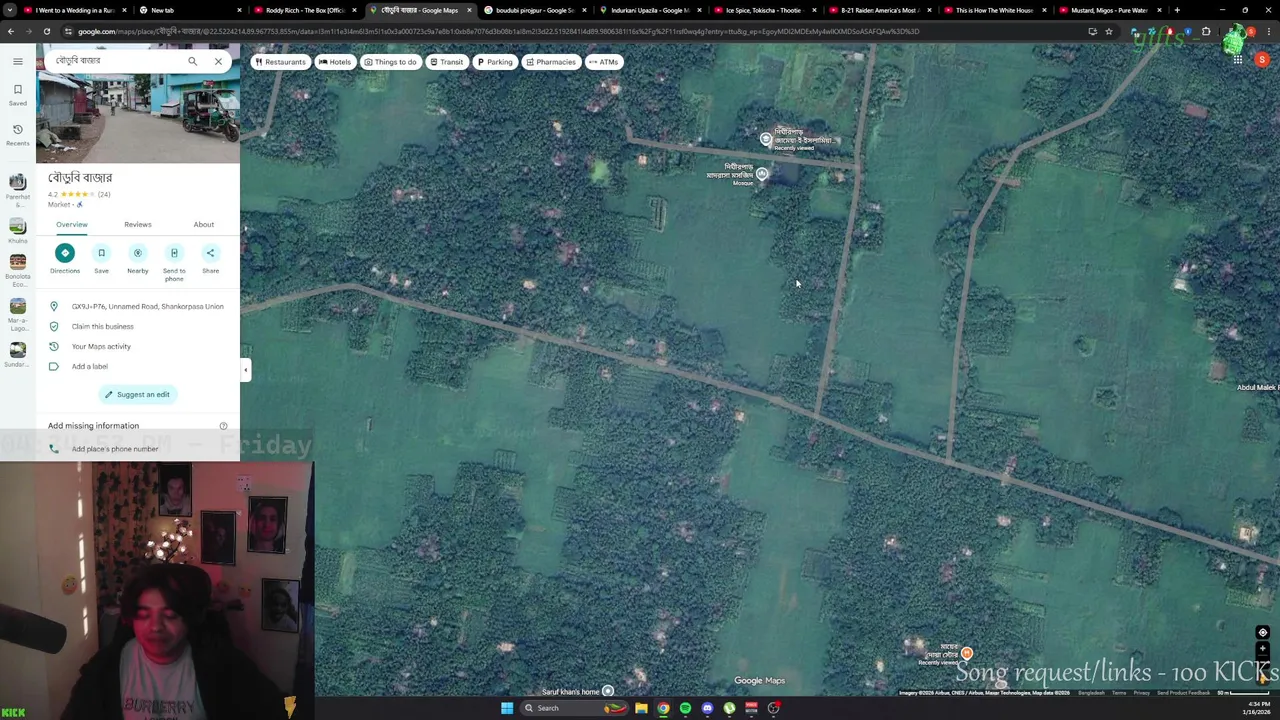Open the Google Maps hamburger menu
1280x720 pixels.
pos(17,61)
